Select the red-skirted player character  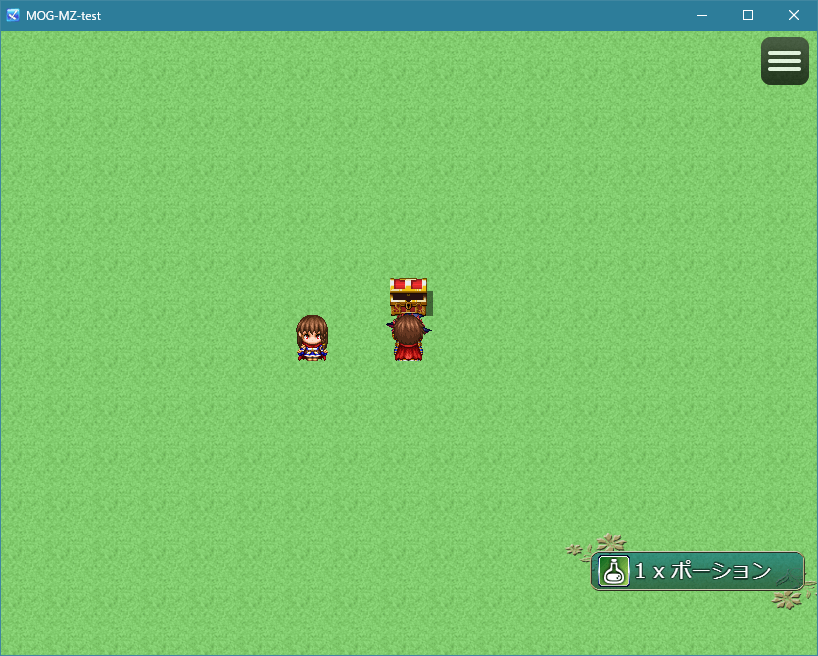tap(408, 338)
